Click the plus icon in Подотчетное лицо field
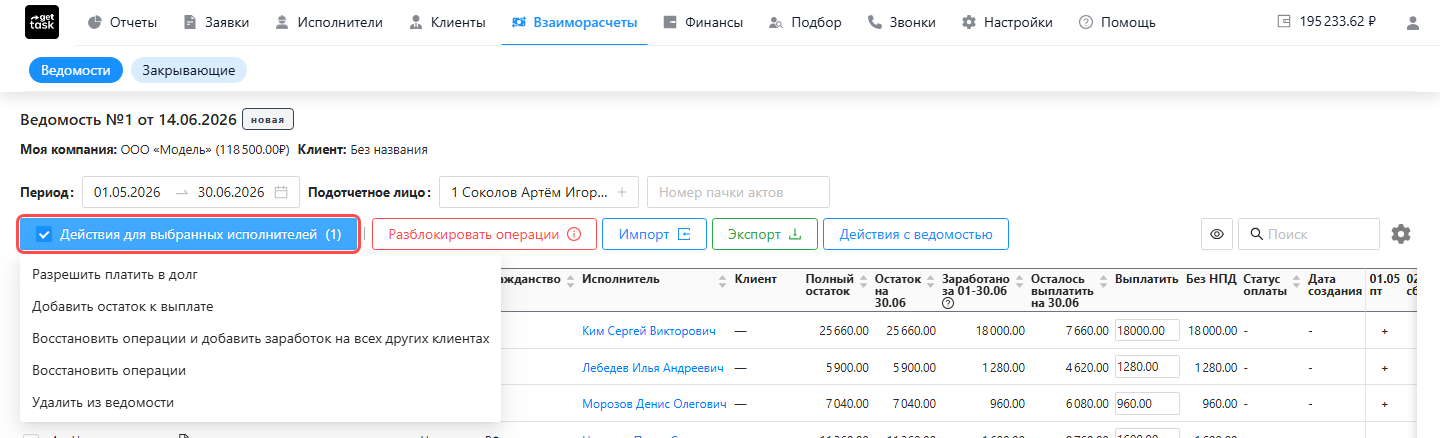This screenshot has width=1440, height=438. (x=621, y=192)
